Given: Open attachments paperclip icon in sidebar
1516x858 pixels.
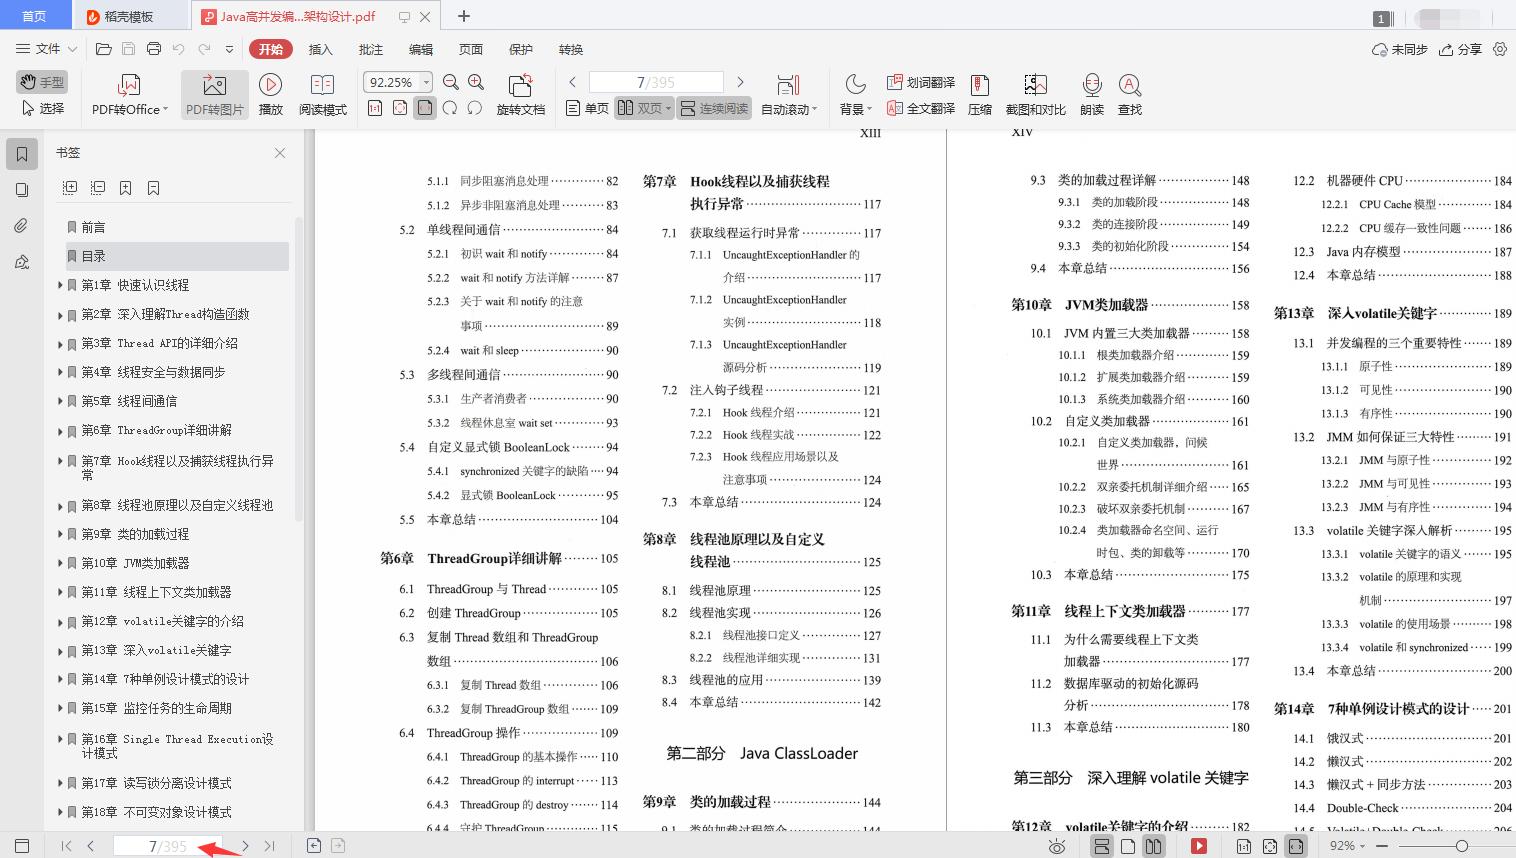Looking at the screenshot, I should (x=22, y=226).
